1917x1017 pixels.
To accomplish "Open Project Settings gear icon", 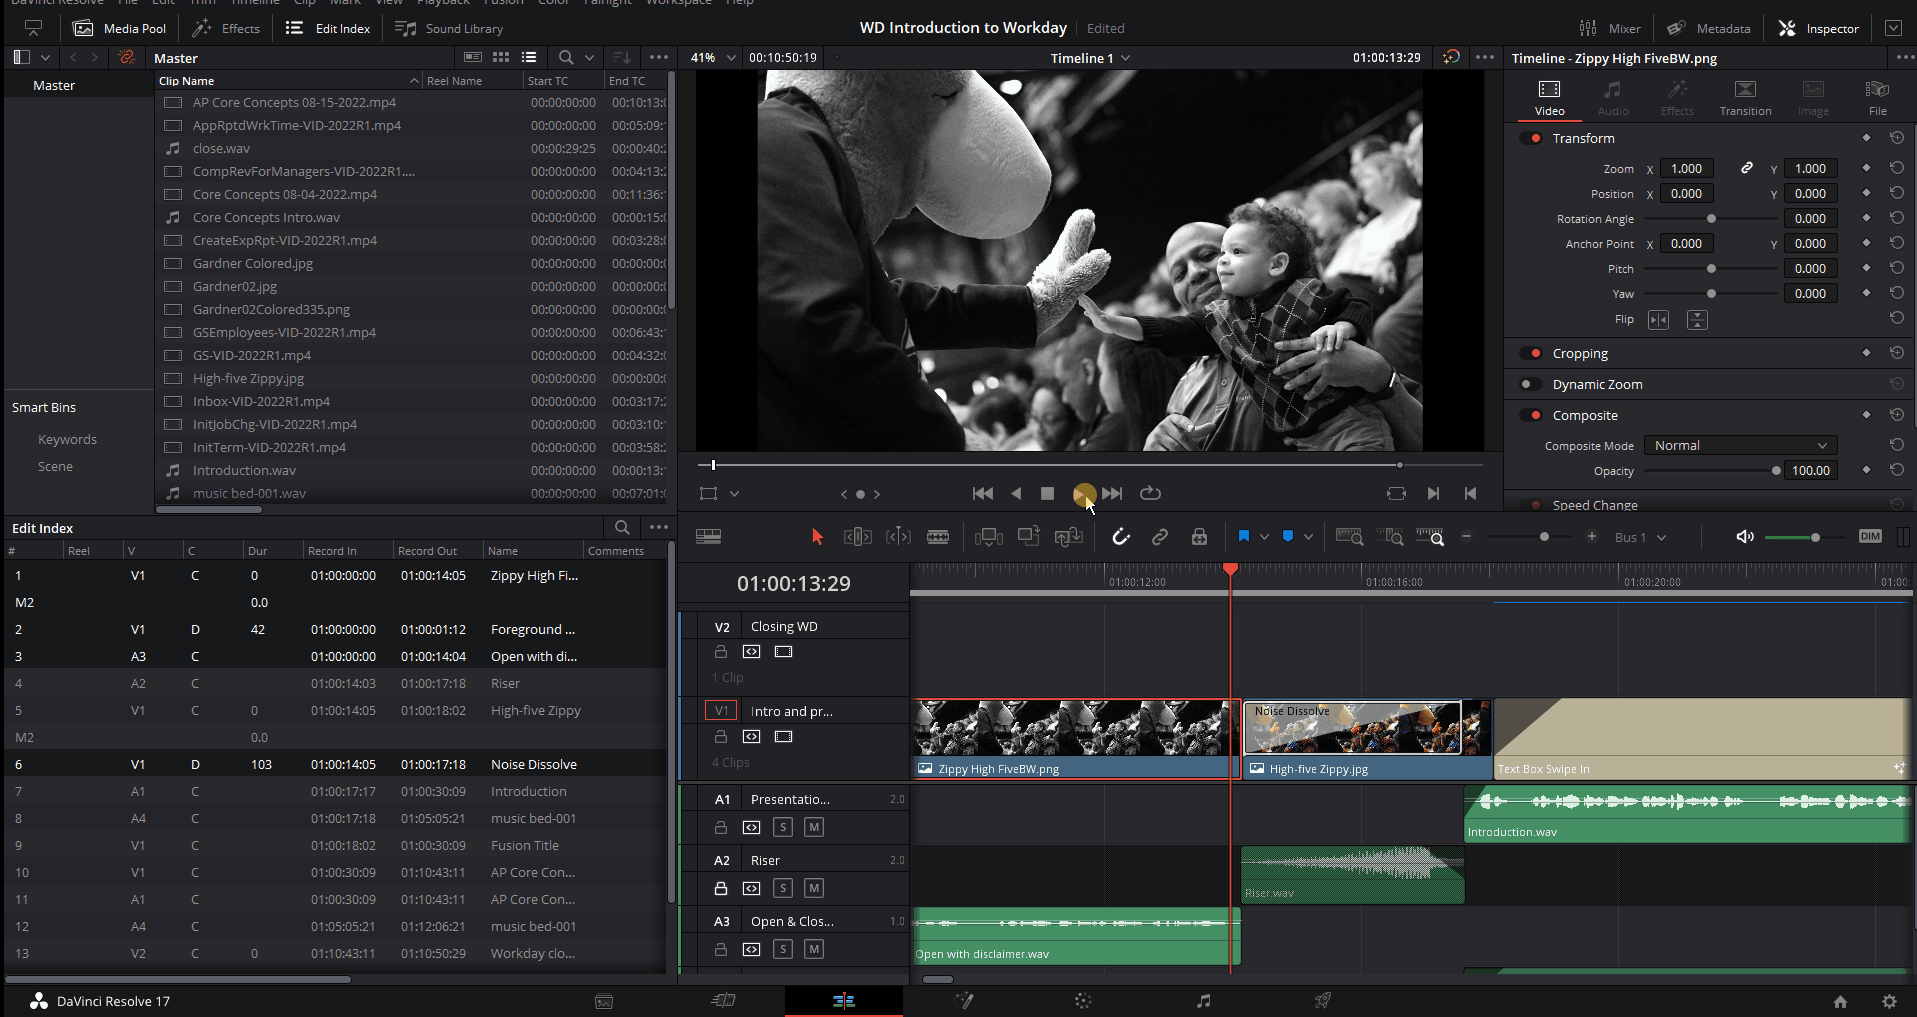I will [1889, 1001].
